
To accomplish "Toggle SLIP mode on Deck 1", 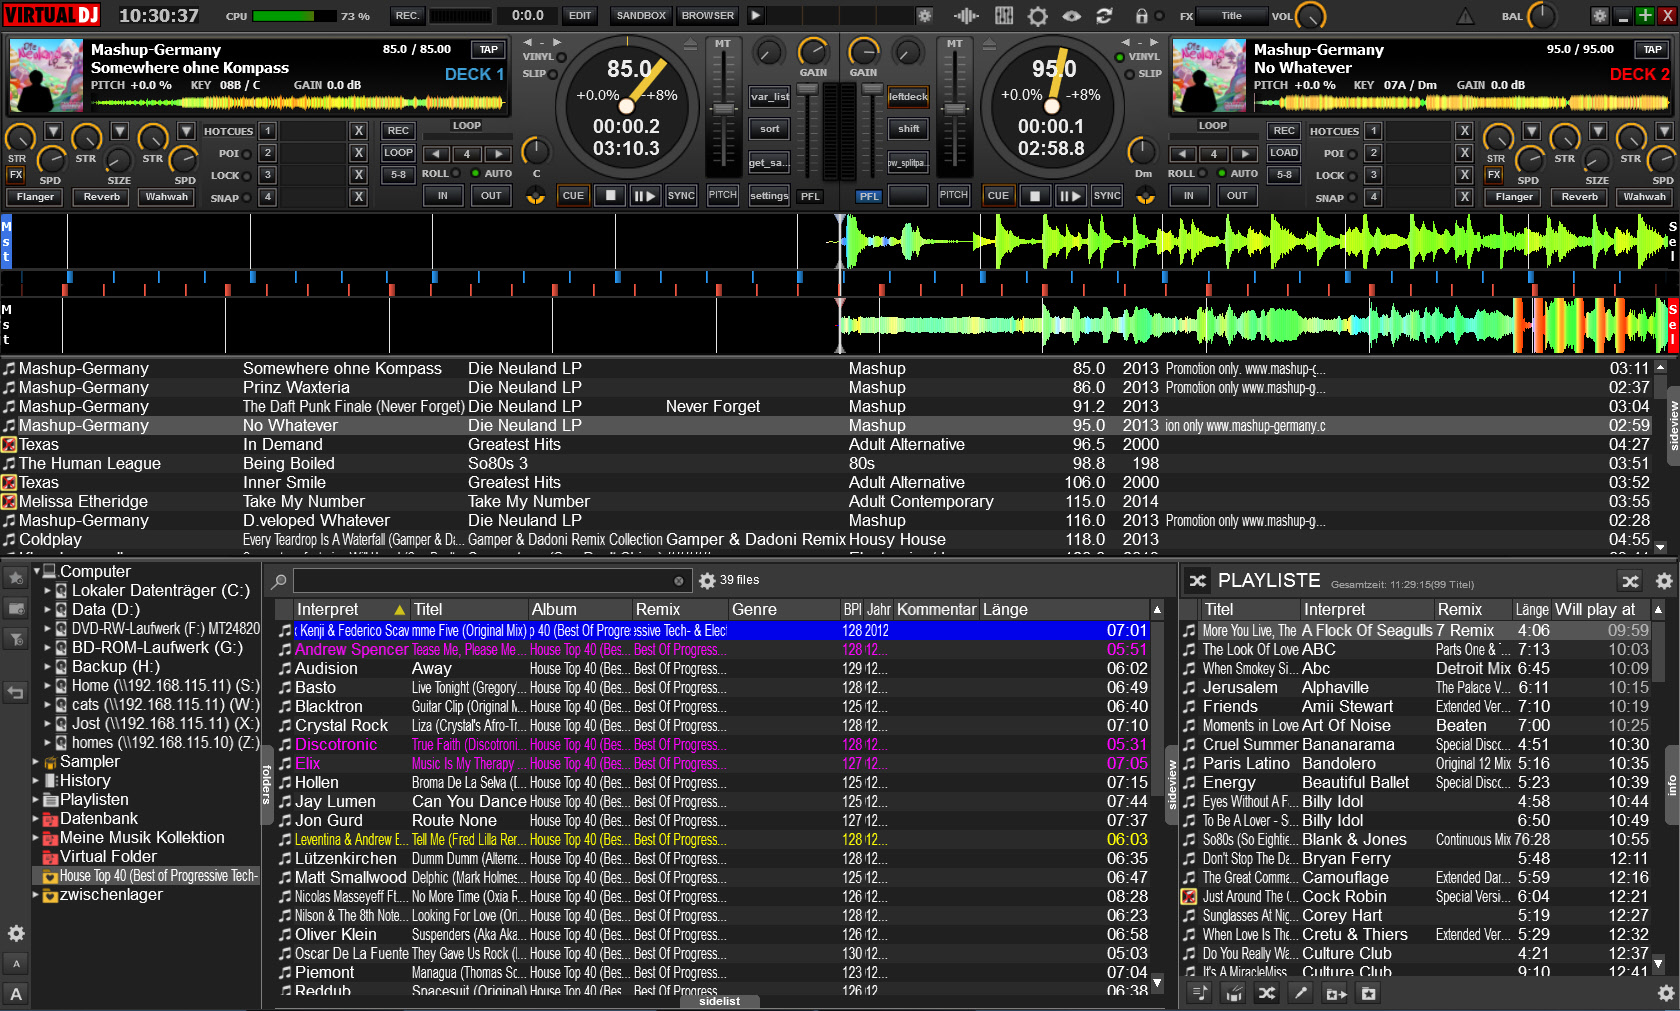I will click(x=553, y=74).
